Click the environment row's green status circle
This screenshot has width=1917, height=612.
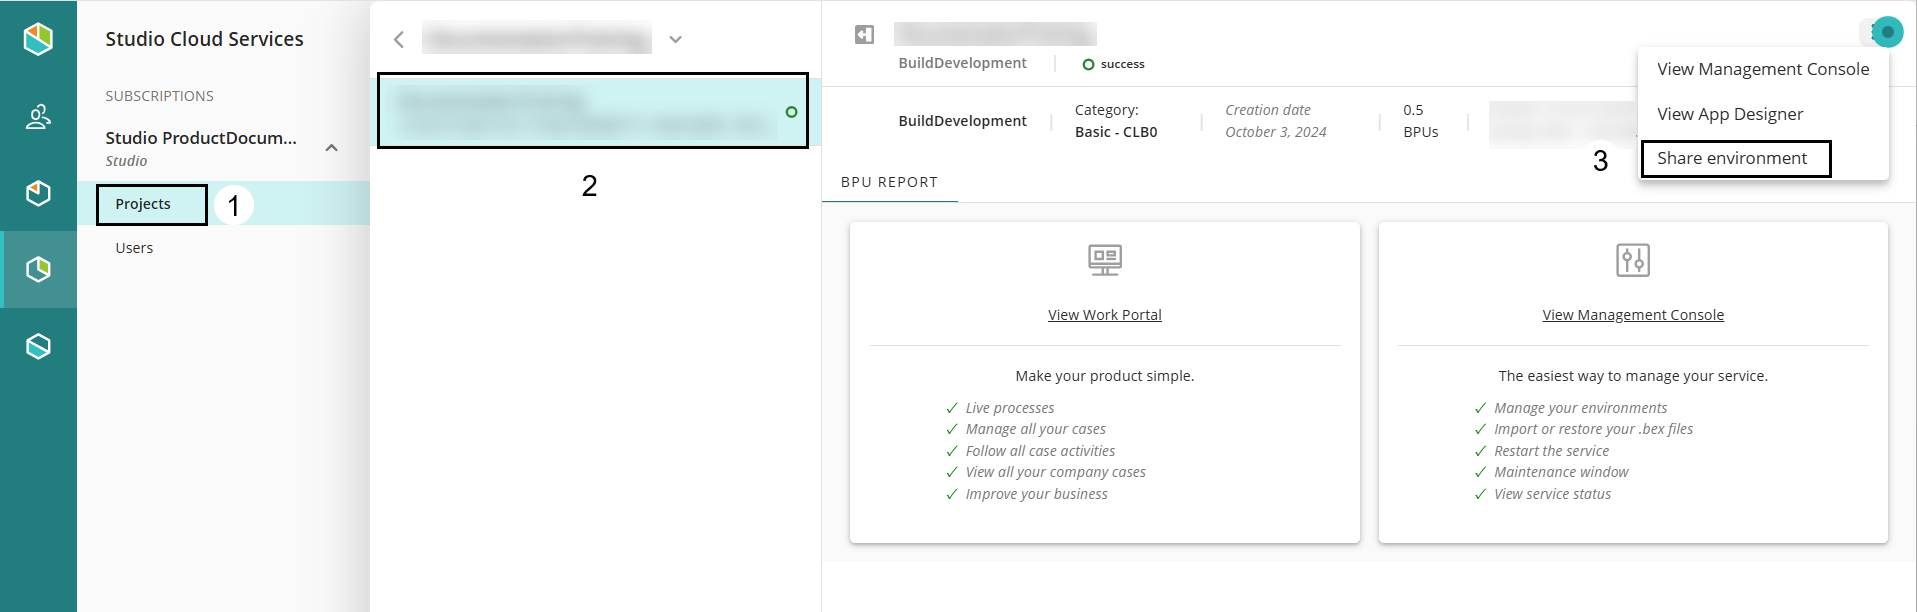click(x=791, y=112)
